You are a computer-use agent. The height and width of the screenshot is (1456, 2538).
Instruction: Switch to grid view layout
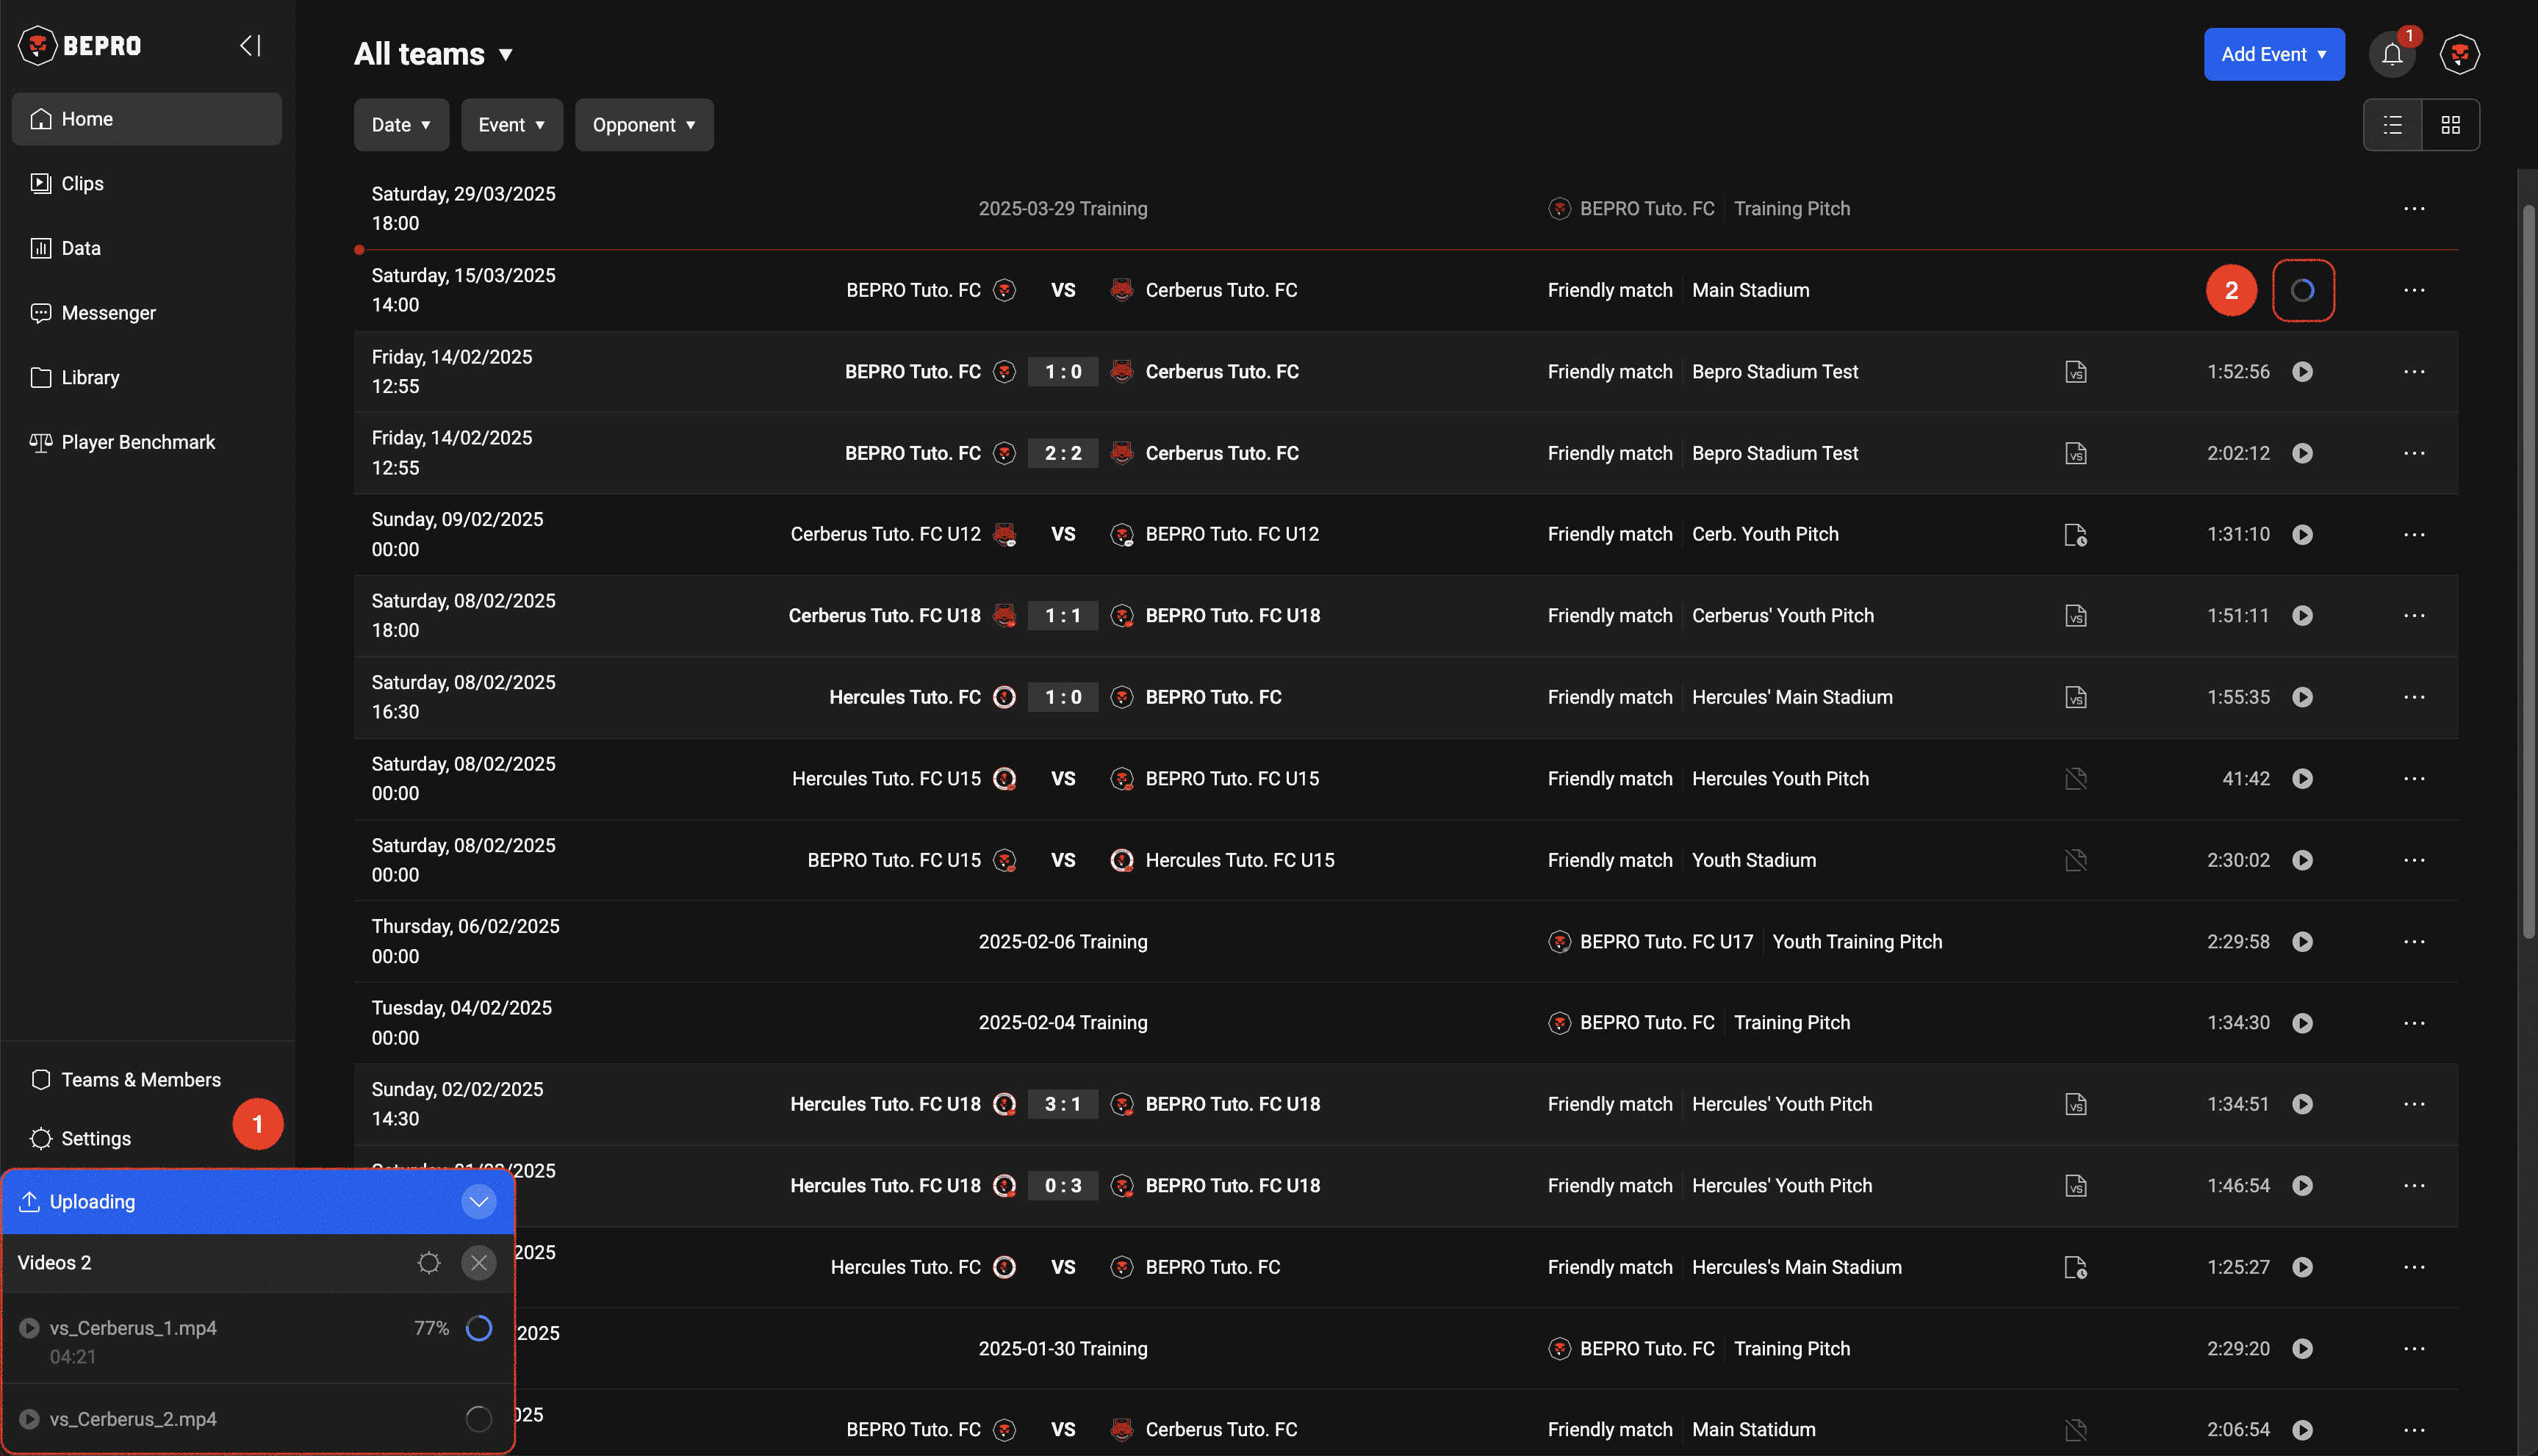pyautogui.click(x=2450, y=125)
